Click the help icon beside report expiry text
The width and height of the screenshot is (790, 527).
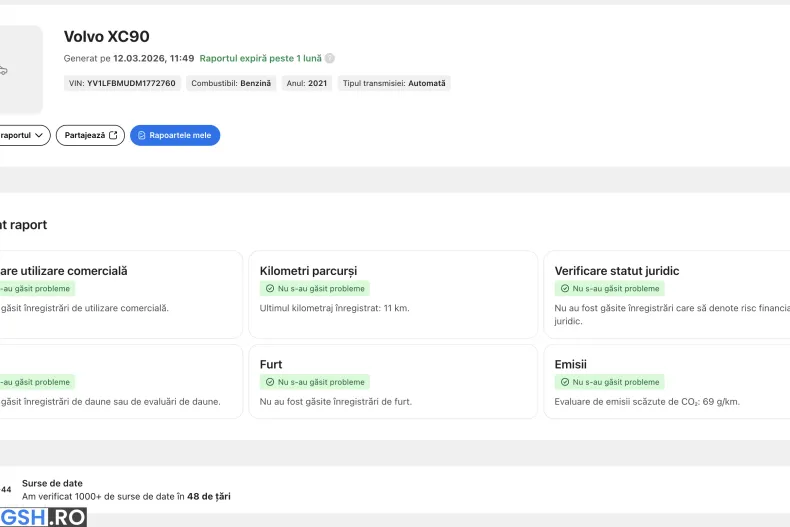330,59
